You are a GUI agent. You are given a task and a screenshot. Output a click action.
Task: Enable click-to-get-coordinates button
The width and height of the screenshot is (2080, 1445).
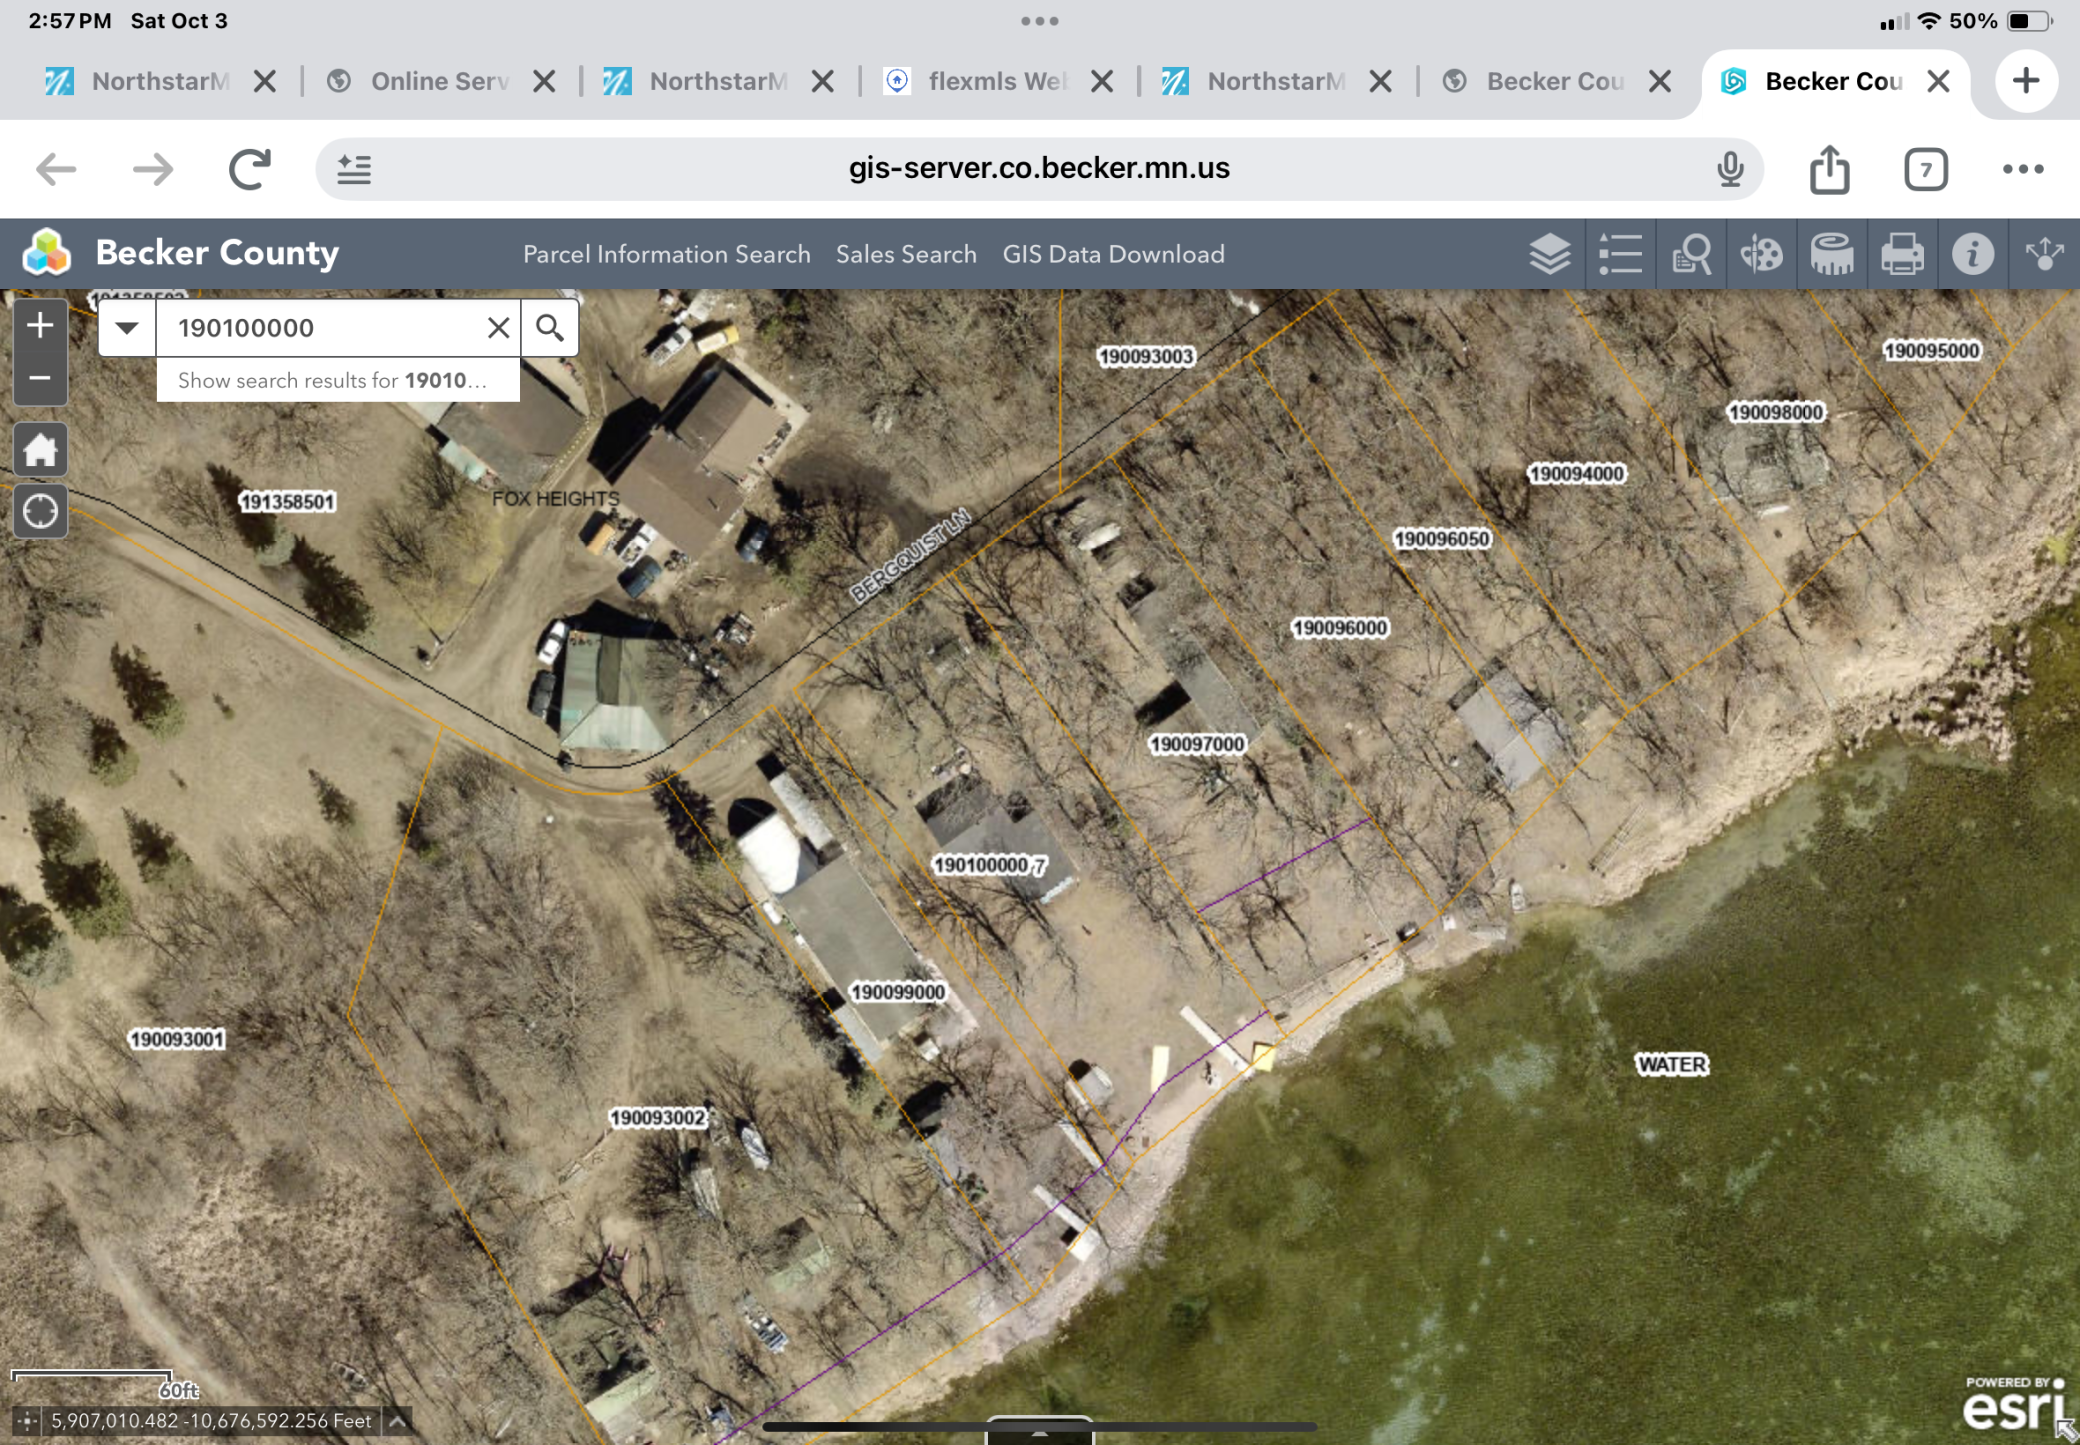tap(27, 1420)
